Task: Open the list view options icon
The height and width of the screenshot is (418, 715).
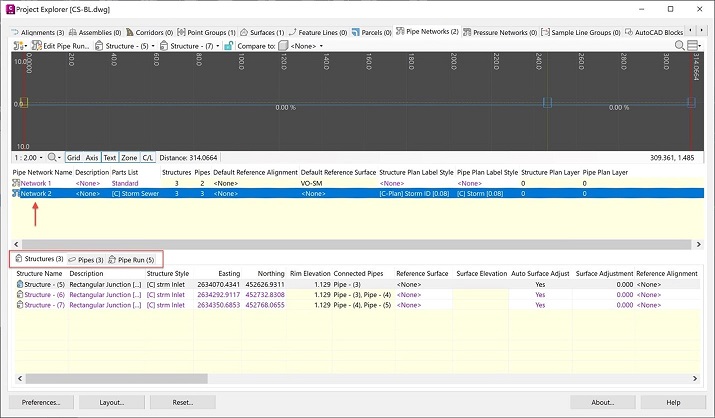Action: click(695, 45)
